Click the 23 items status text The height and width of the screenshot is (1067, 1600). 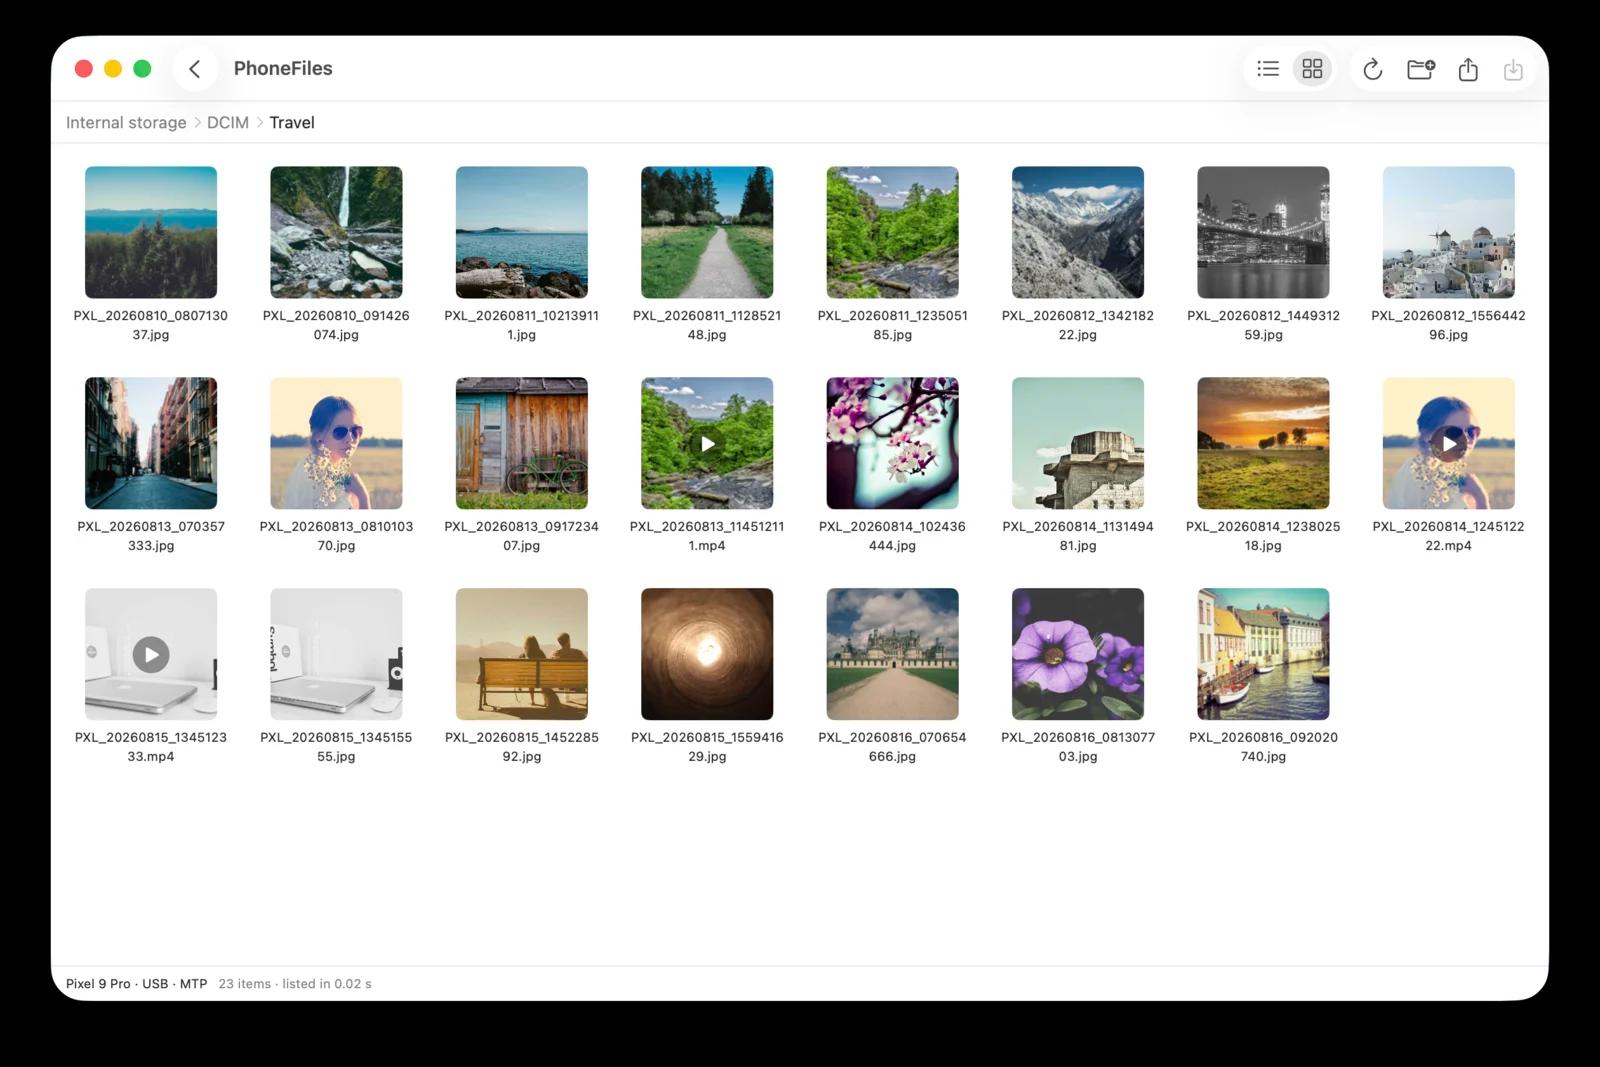[245, 984]
